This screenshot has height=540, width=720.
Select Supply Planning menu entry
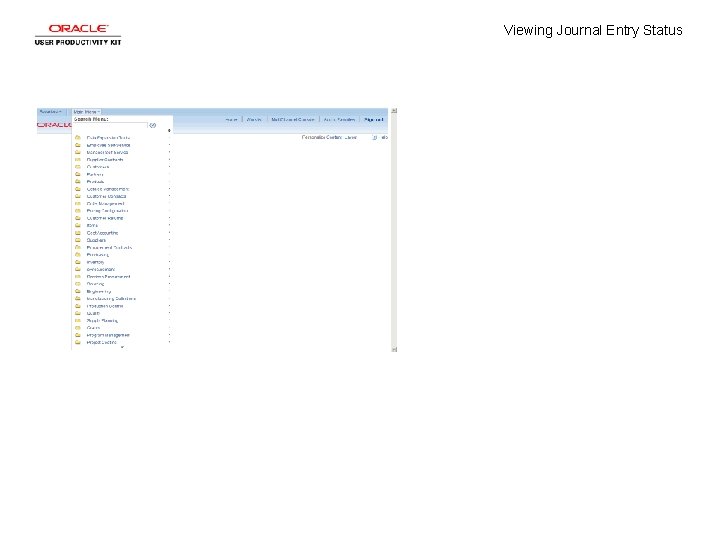coord(102,321)
